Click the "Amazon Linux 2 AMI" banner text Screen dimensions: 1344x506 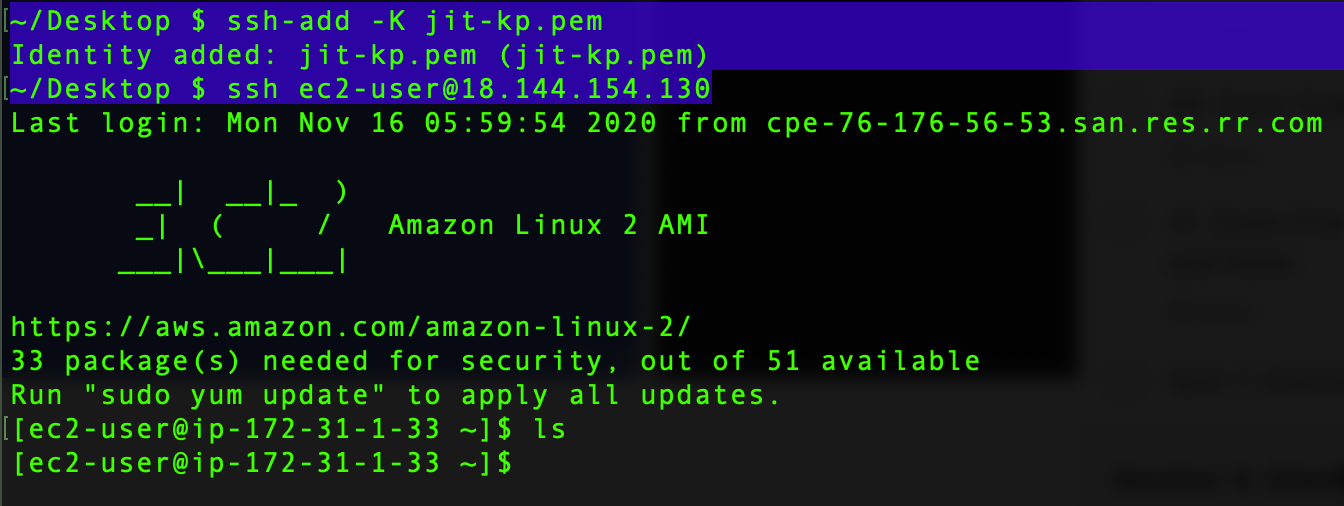(x=549, y=225)
